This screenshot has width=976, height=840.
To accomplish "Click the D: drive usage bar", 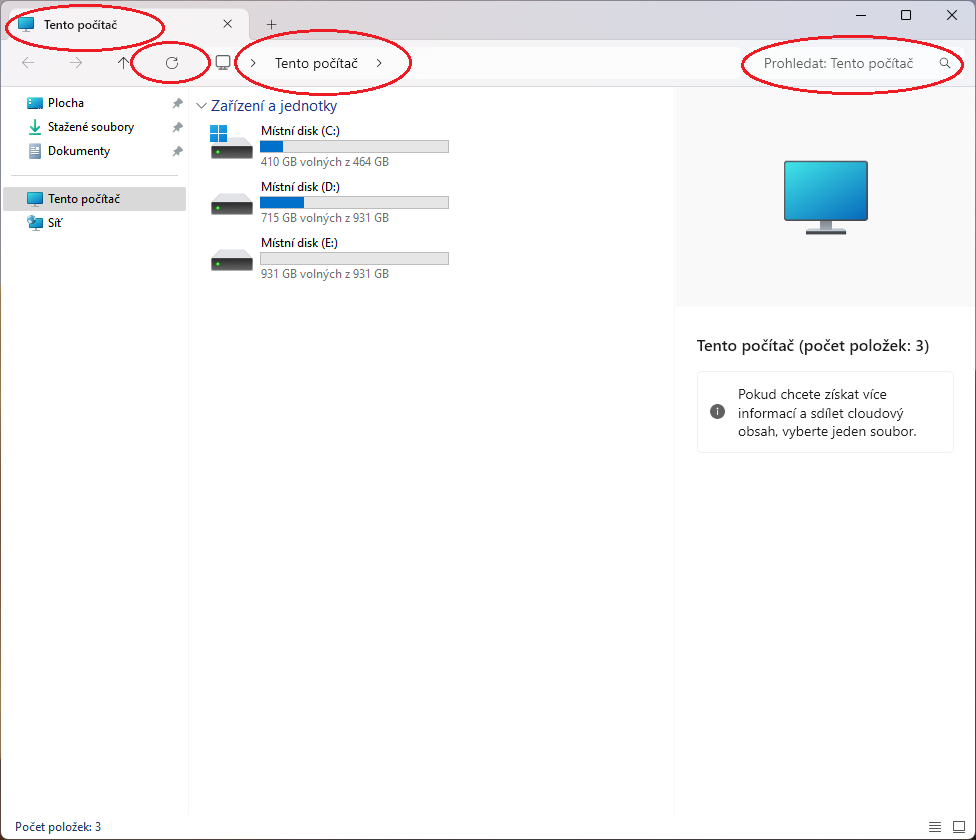I will coord(354,202).
